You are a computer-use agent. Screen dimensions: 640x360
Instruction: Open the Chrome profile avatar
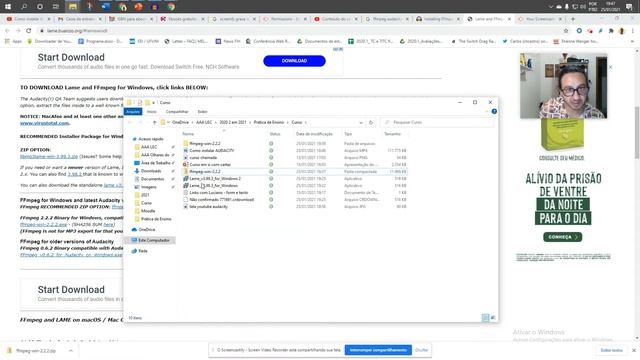click(622, 31)
